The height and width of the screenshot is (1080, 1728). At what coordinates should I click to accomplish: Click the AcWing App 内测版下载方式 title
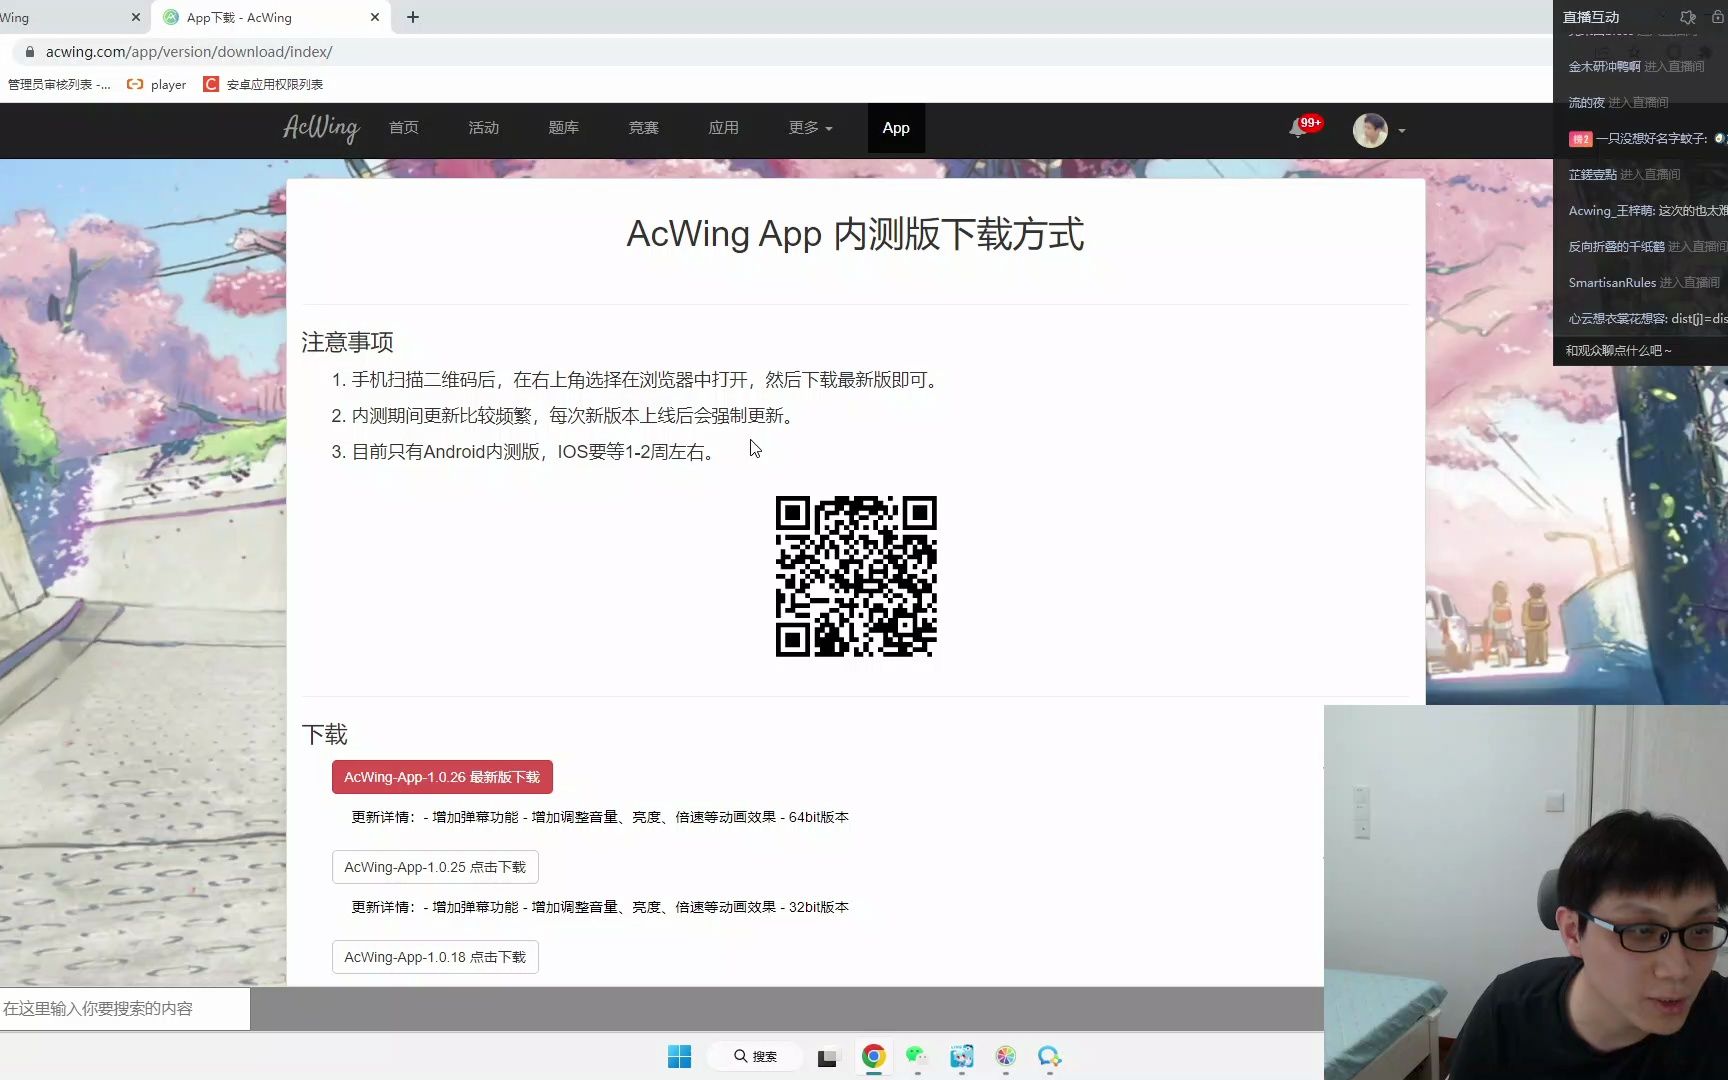856,234
